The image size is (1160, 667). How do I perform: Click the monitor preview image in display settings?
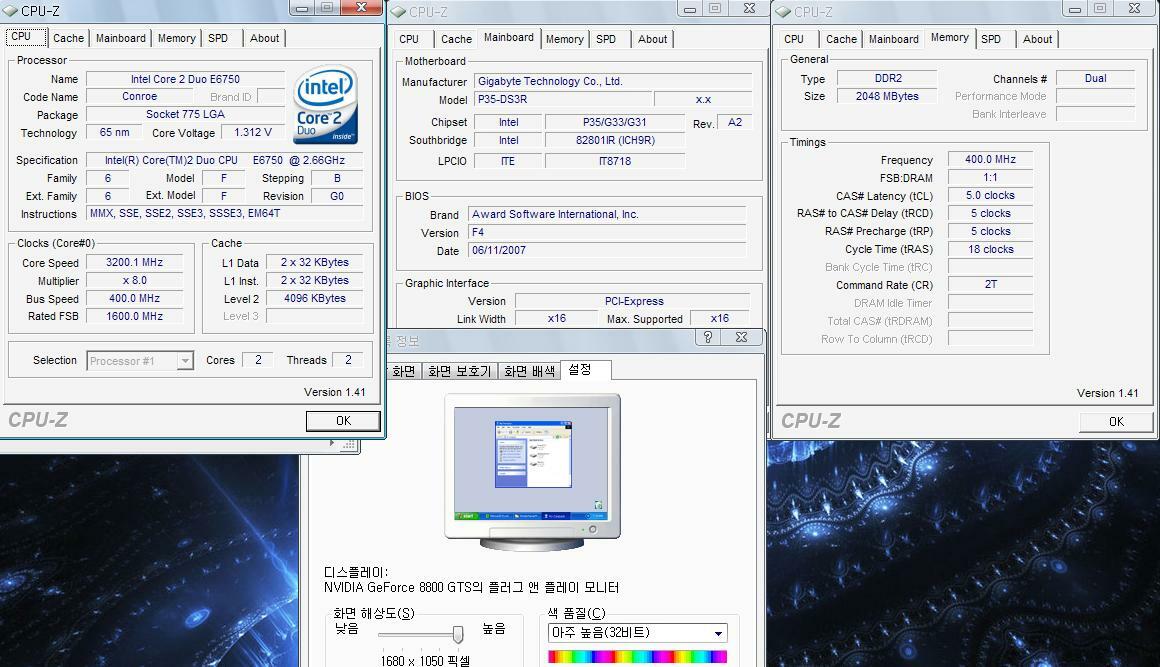533,472
